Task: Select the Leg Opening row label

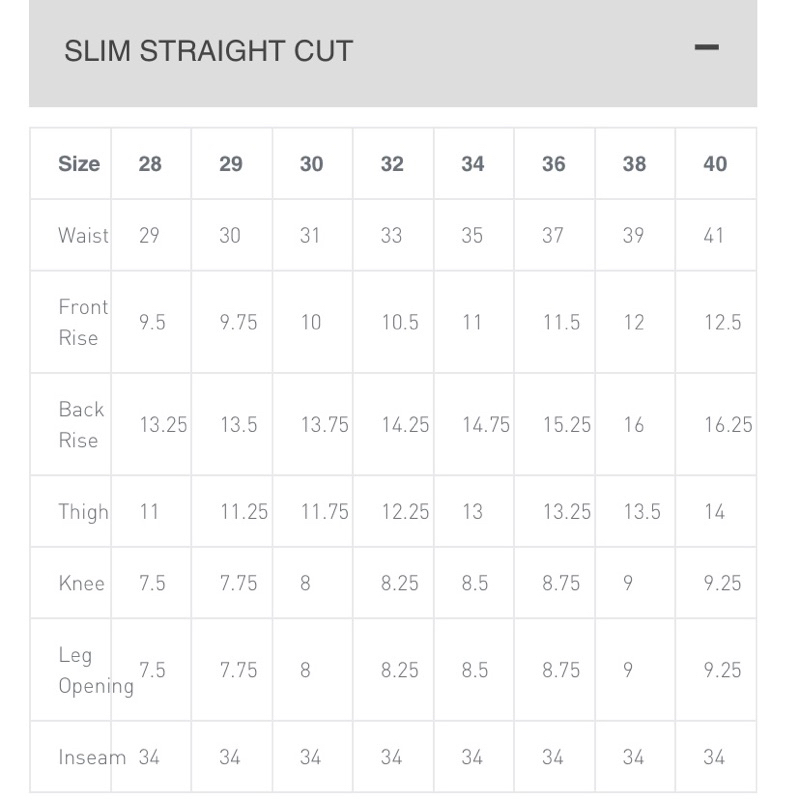Action: [95, 670]
